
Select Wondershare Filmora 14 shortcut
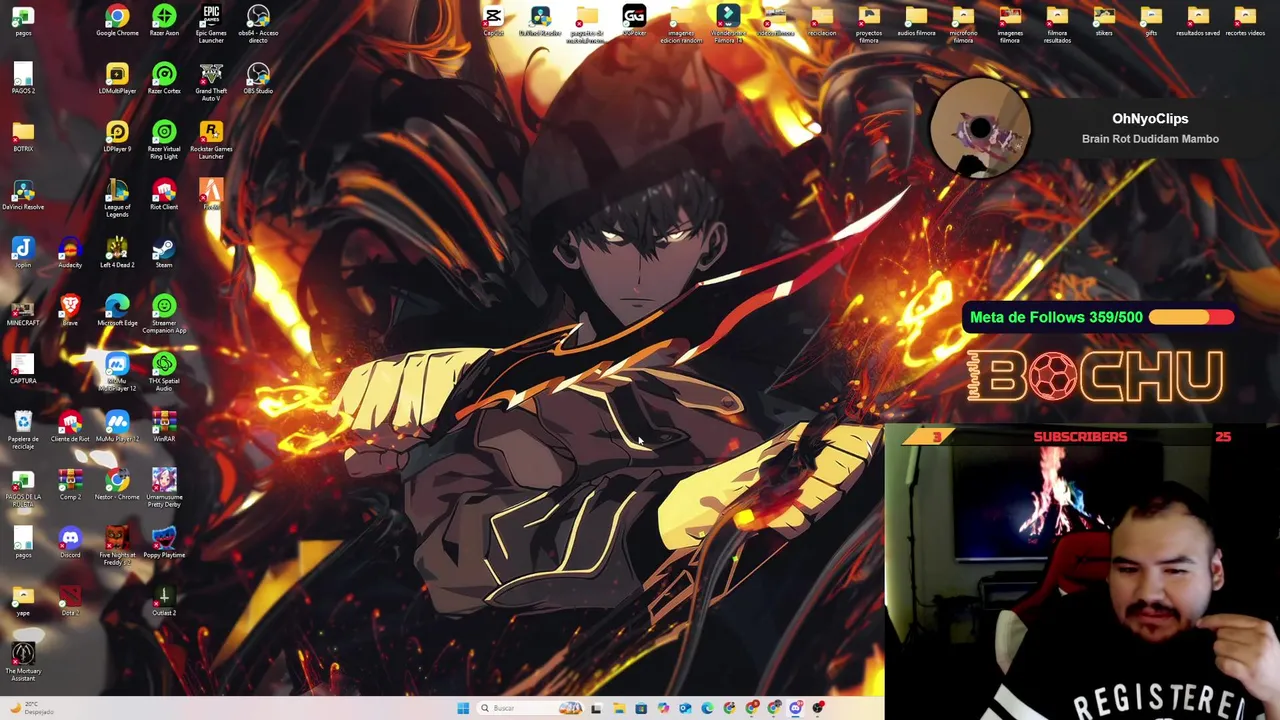[x=728, y=24]
